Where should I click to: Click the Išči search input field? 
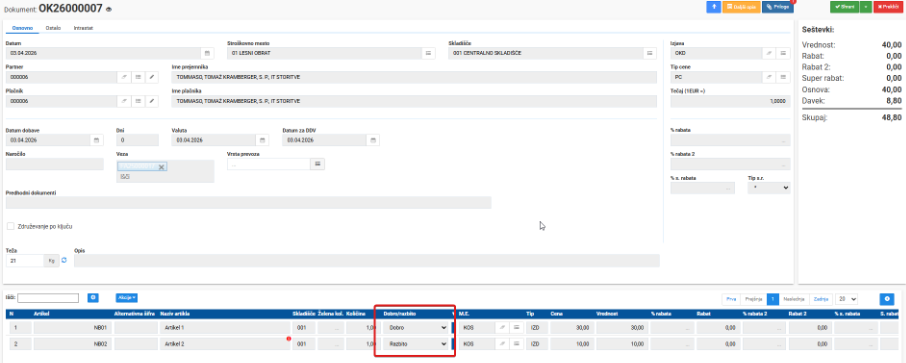[48, 298]
